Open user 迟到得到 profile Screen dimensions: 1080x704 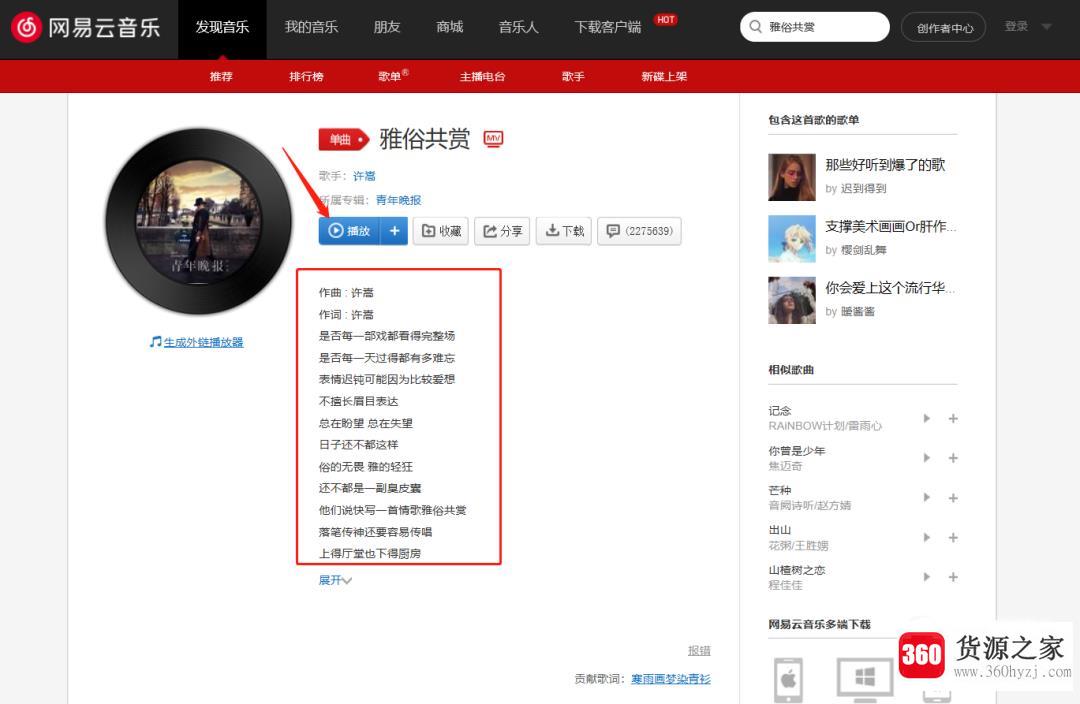(864, 189)
